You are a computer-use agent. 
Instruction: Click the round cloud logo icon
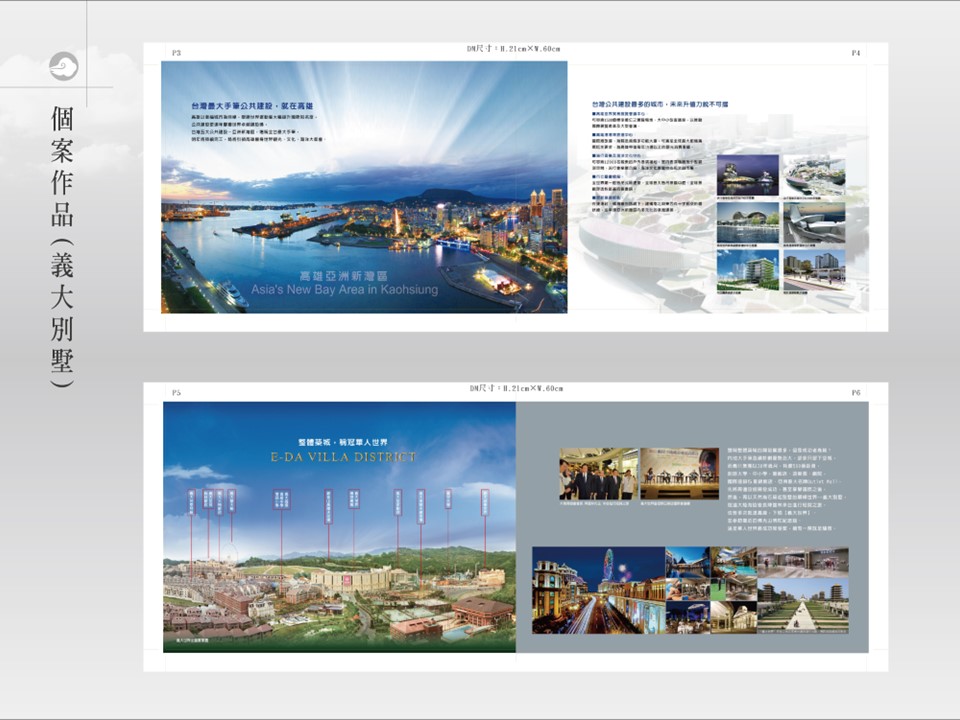[x=64, y=66]
